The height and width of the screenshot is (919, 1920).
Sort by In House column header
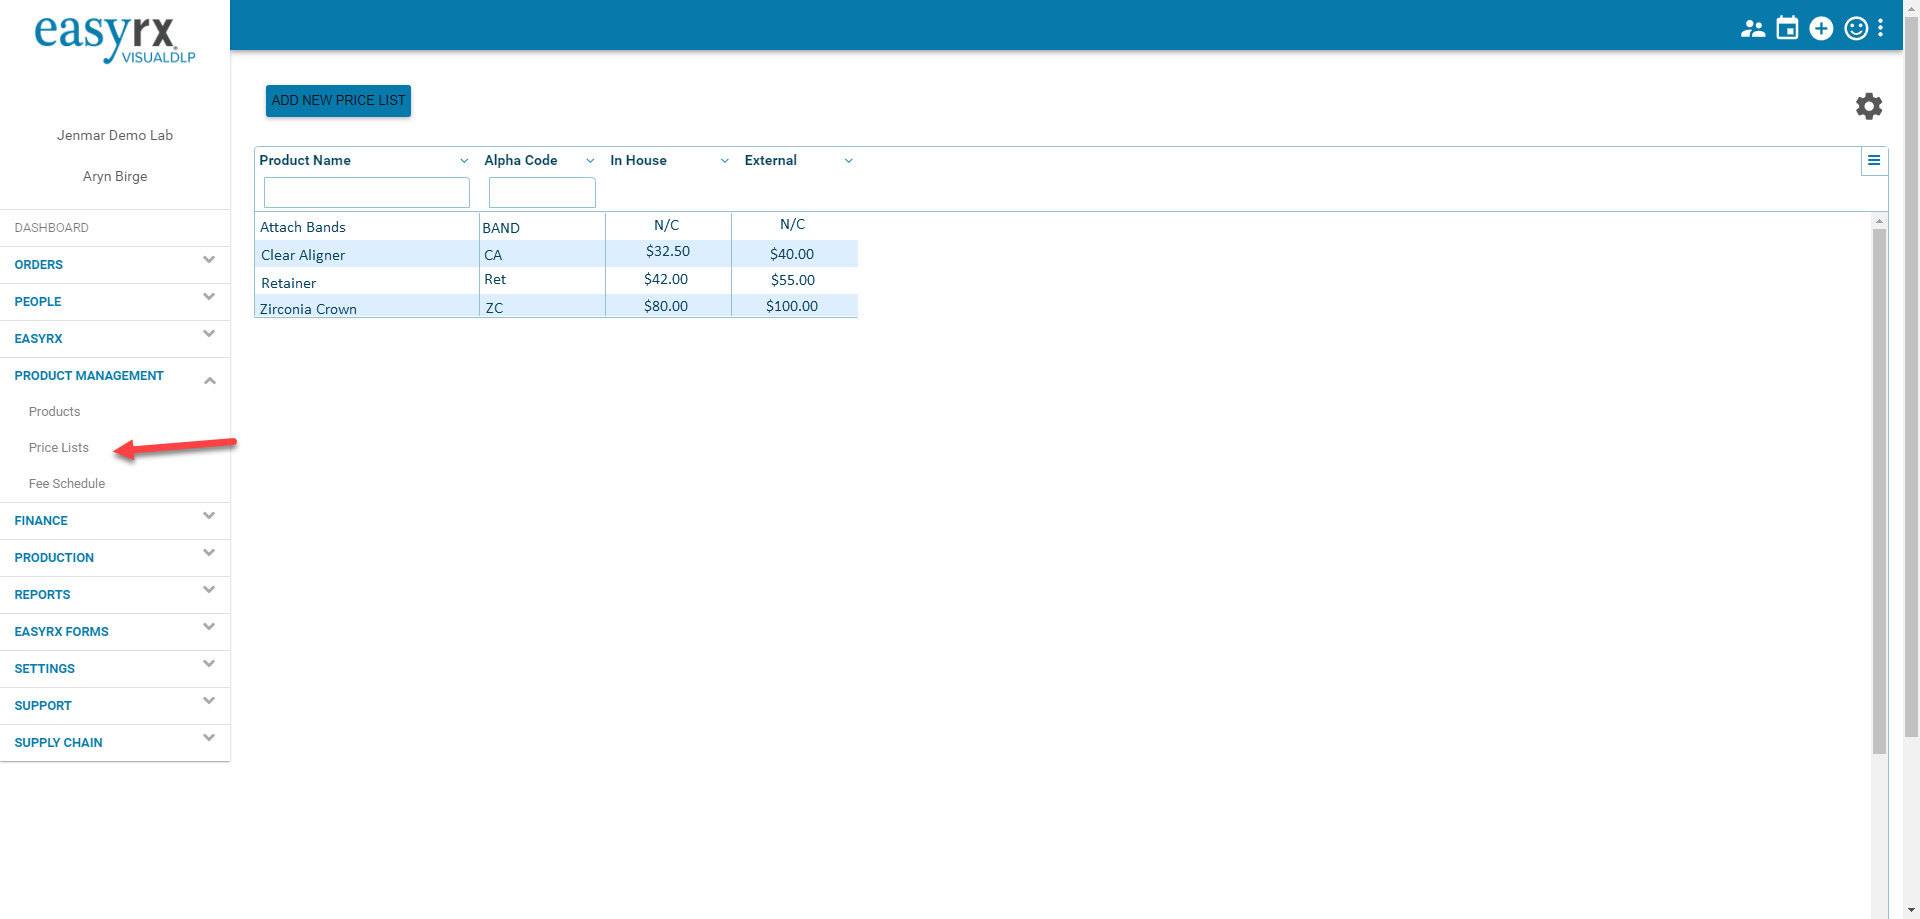tap(638, 161)
